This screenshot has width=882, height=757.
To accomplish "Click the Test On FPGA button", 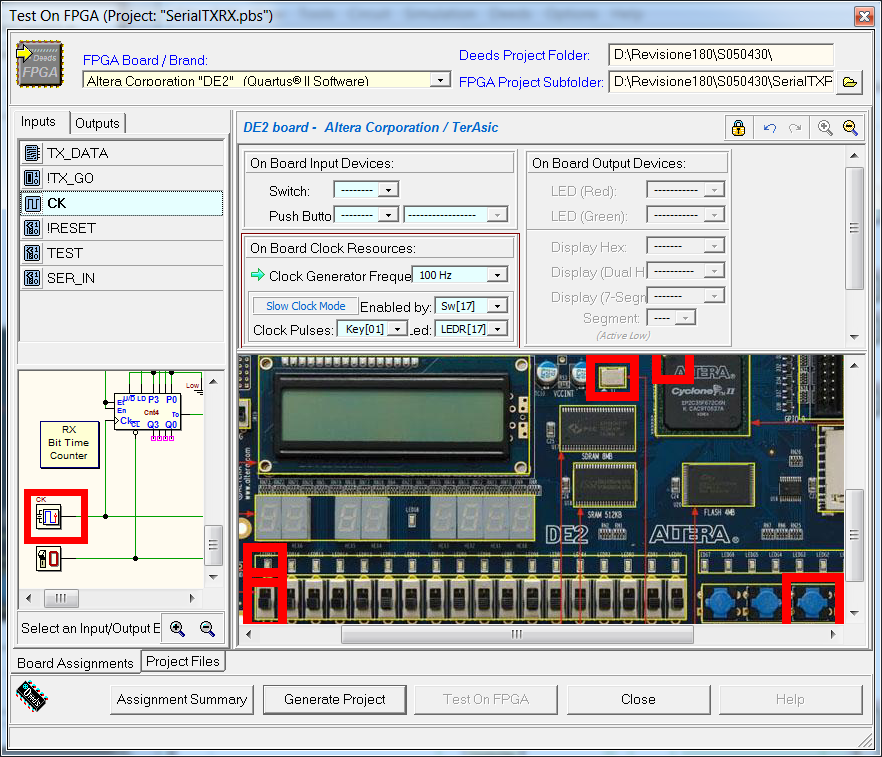I will 486,699.
